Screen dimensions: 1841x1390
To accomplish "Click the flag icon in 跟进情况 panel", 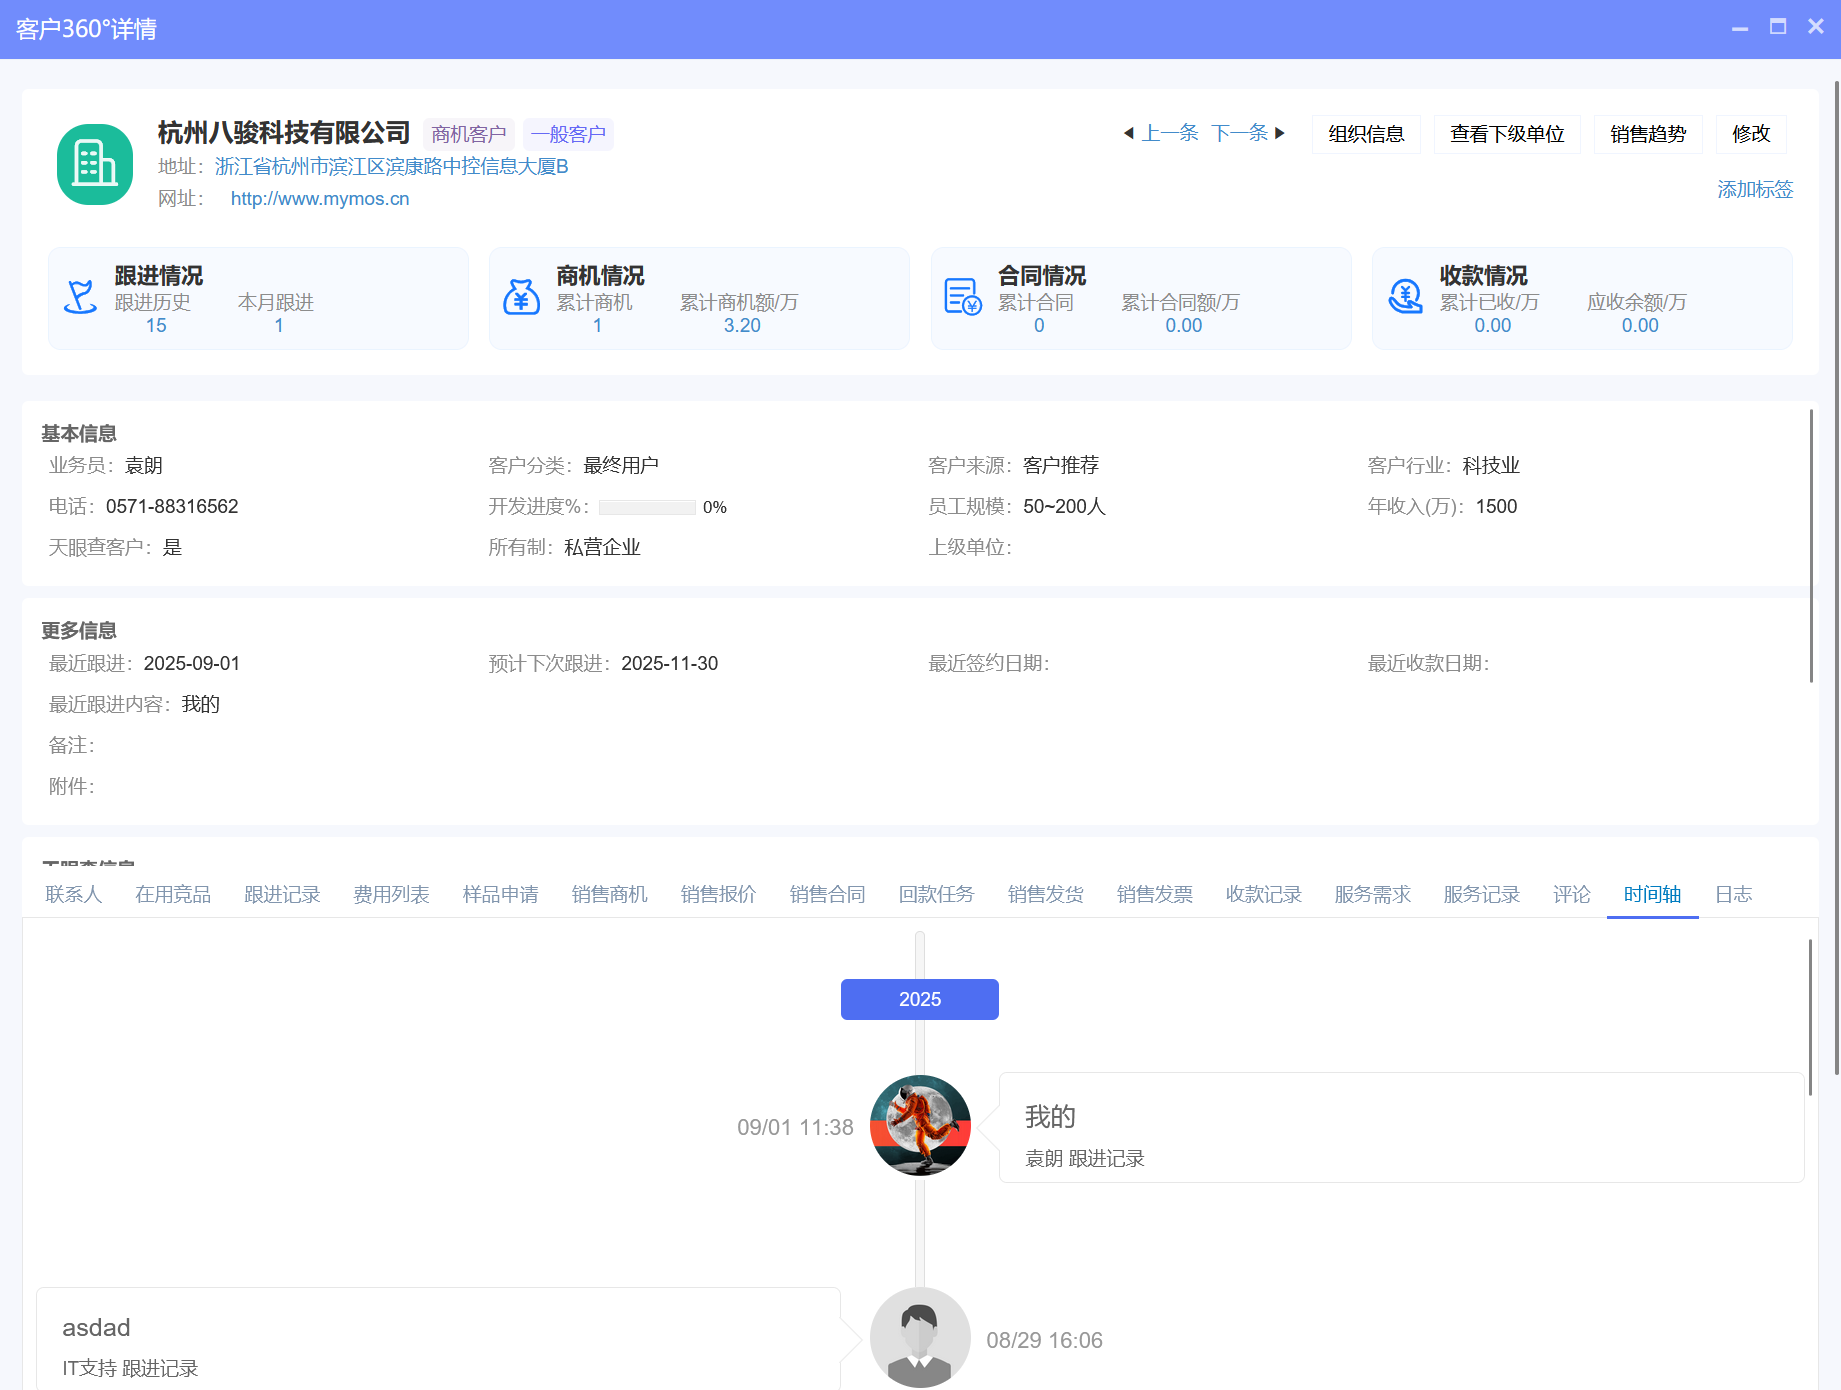I will 80,296.
